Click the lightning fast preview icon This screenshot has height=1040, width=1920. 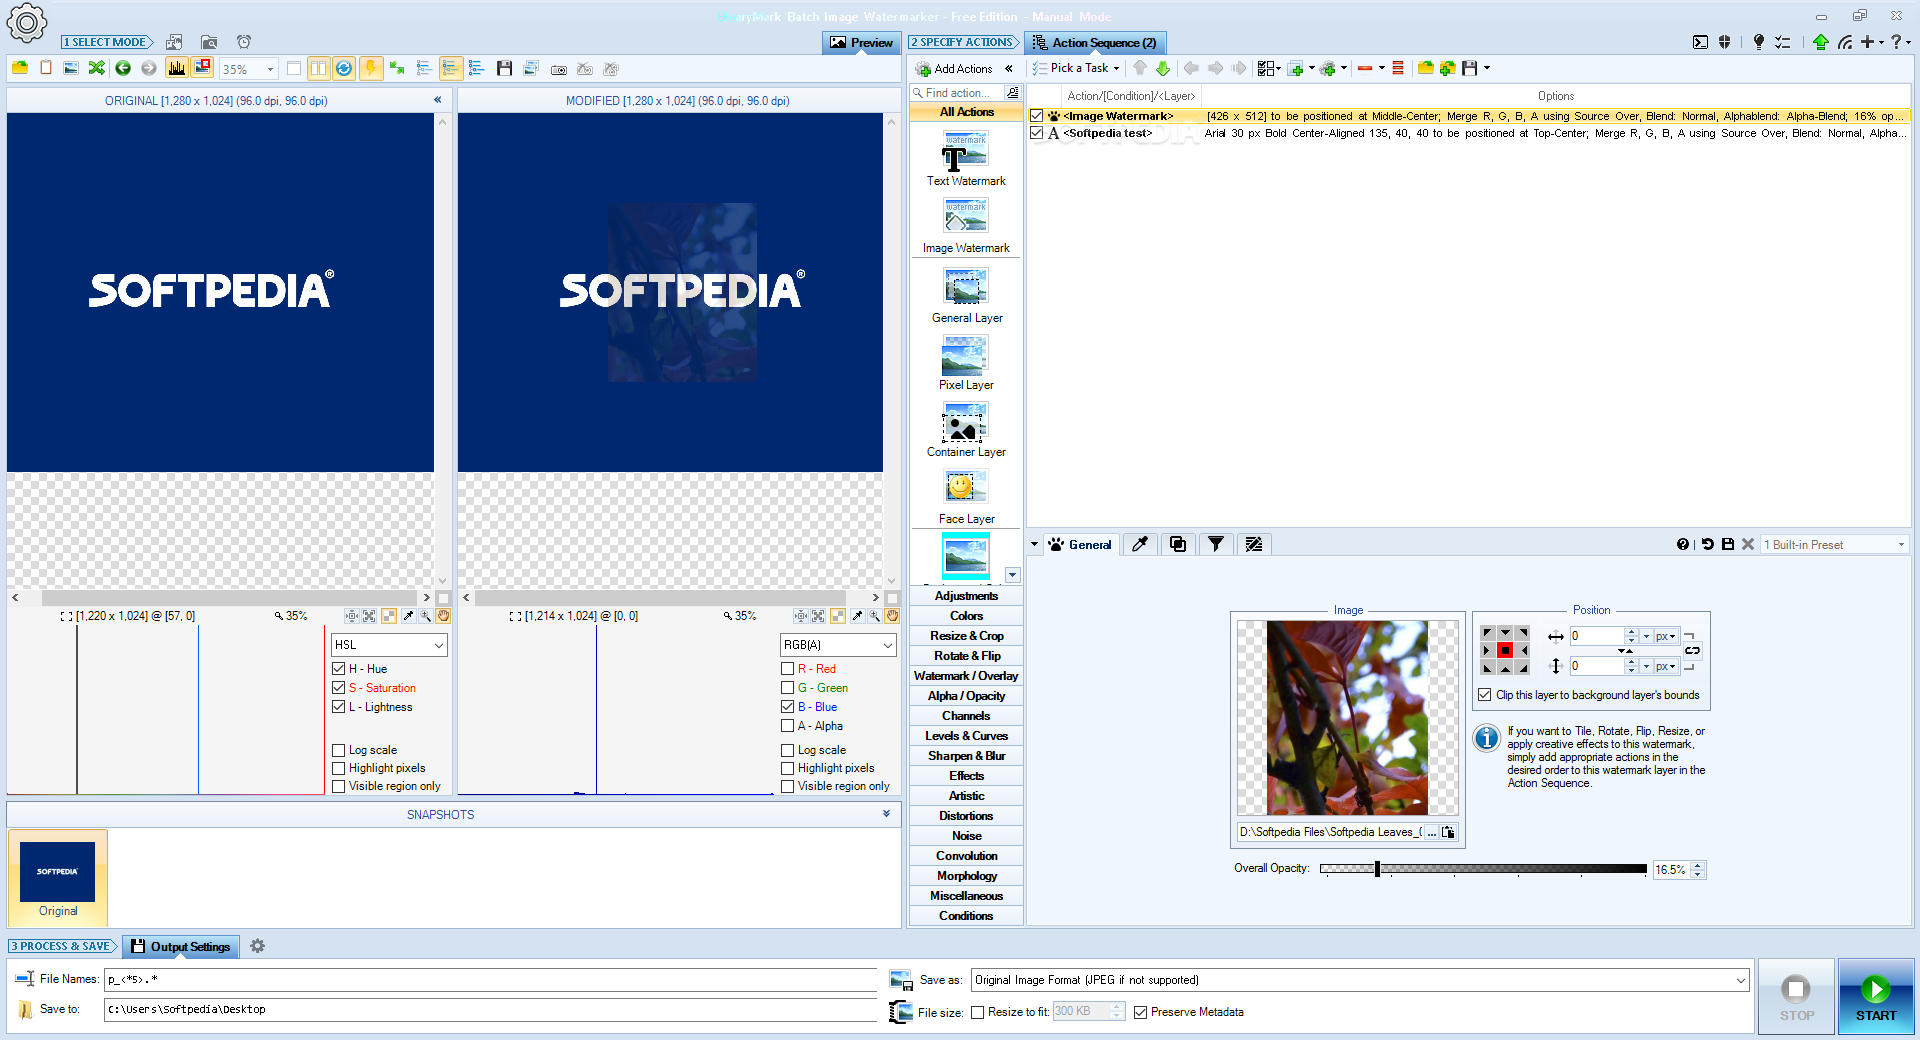[371, 68]
